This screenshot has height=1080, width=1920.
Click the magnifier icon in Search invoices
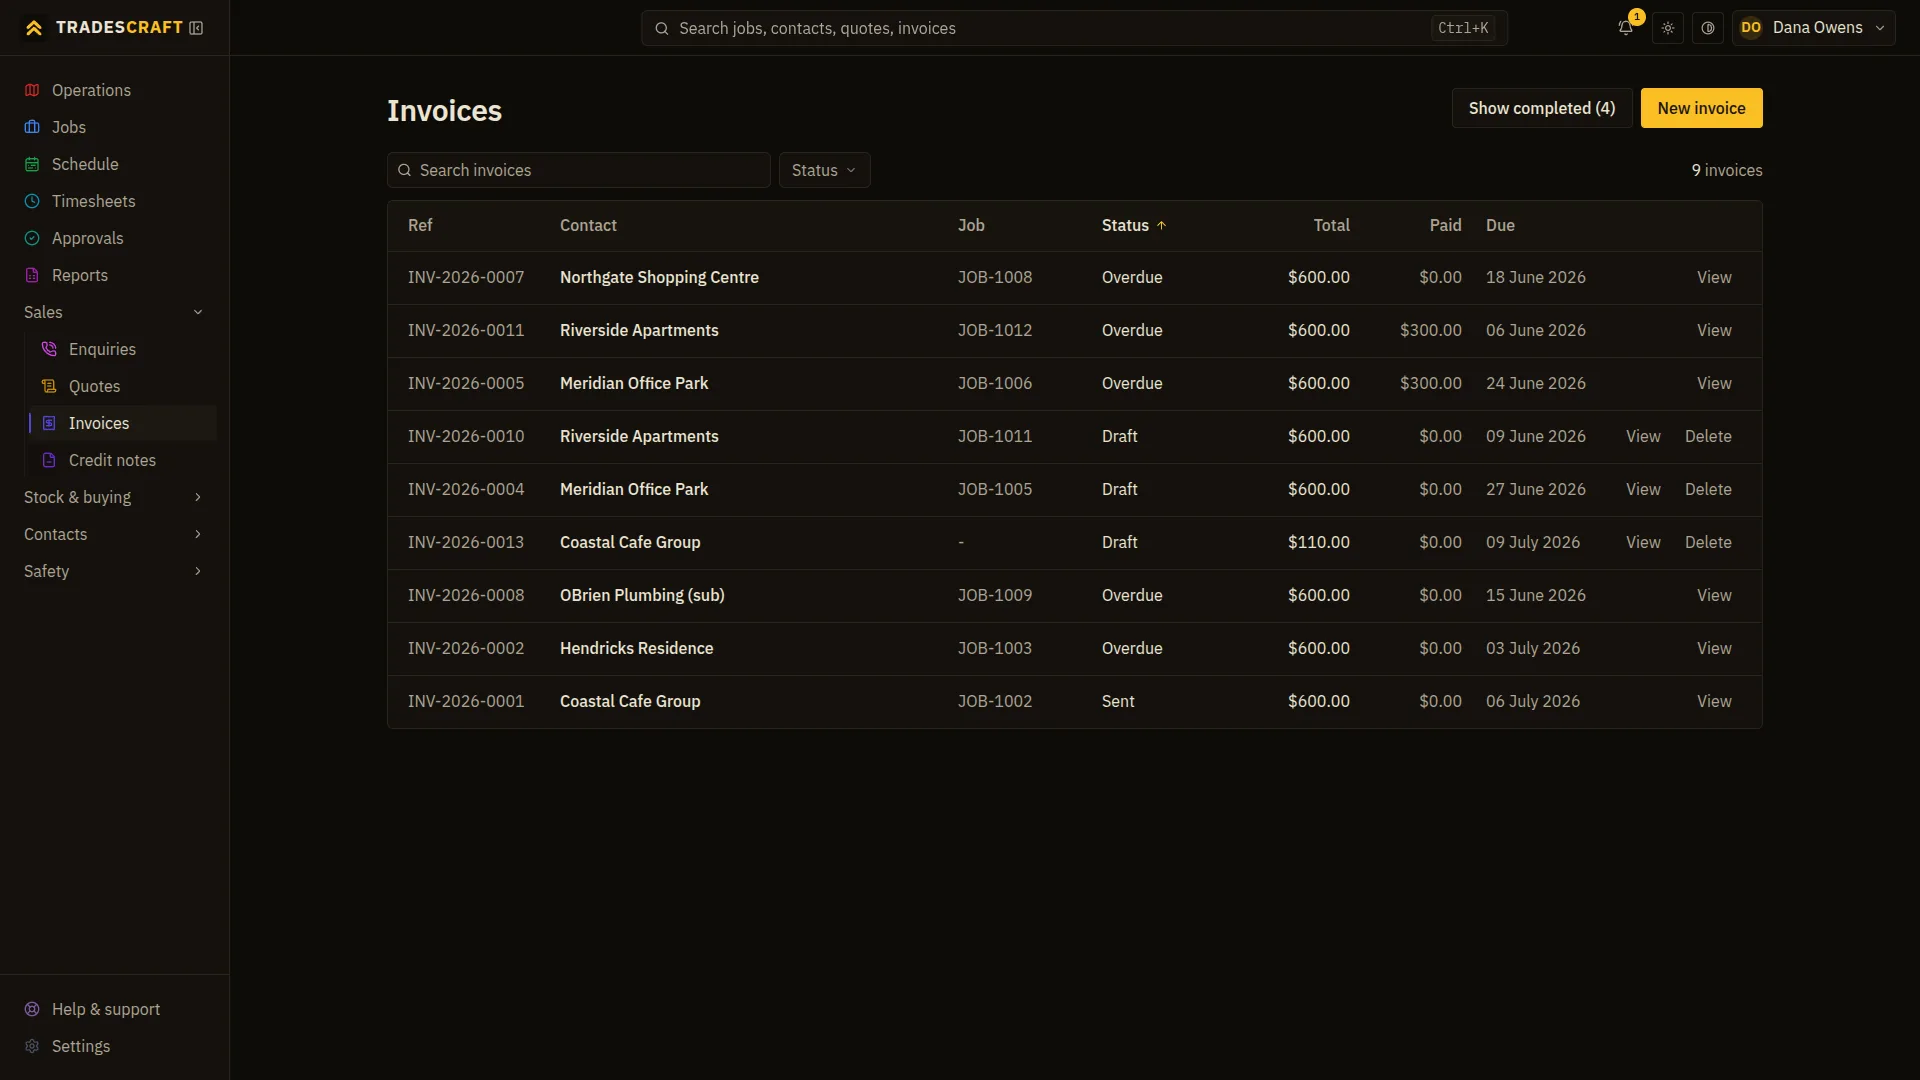[405, 170]
